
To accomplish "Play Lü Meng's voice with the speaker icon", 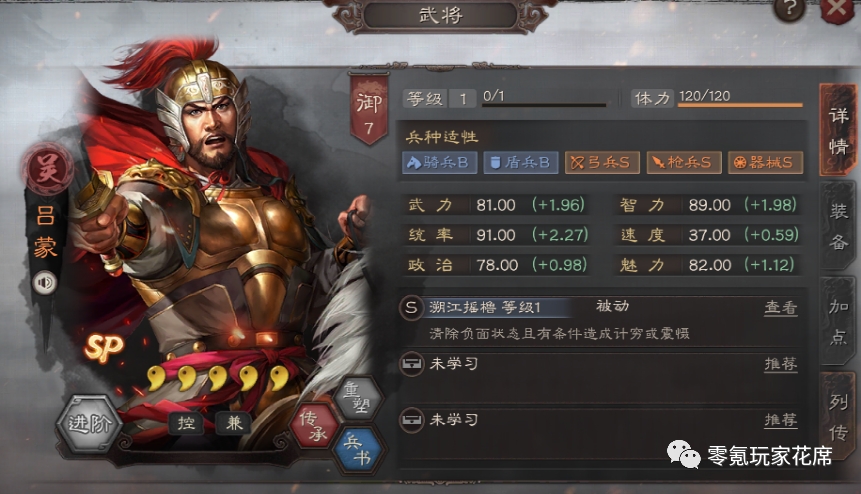I will 44,283.
